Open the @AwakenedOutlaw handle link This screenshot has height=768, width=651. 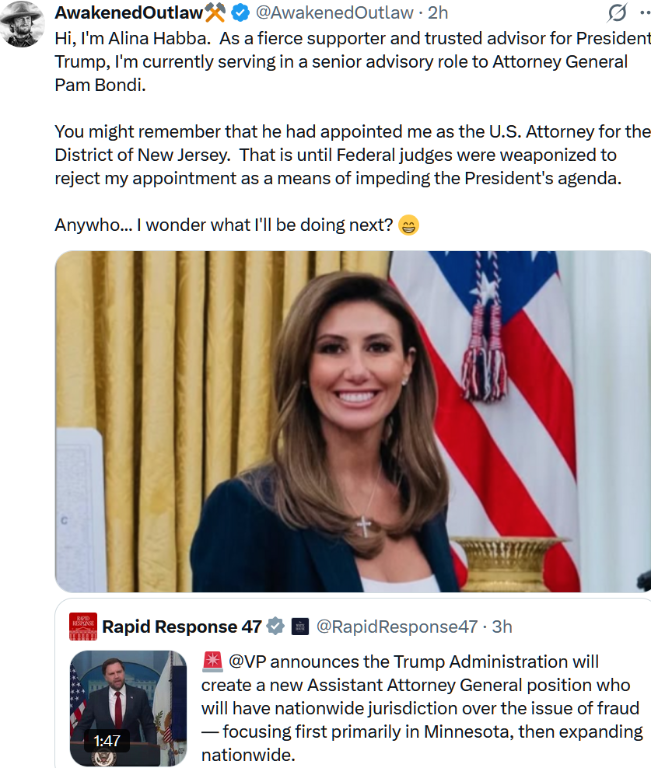click(335, 13)
